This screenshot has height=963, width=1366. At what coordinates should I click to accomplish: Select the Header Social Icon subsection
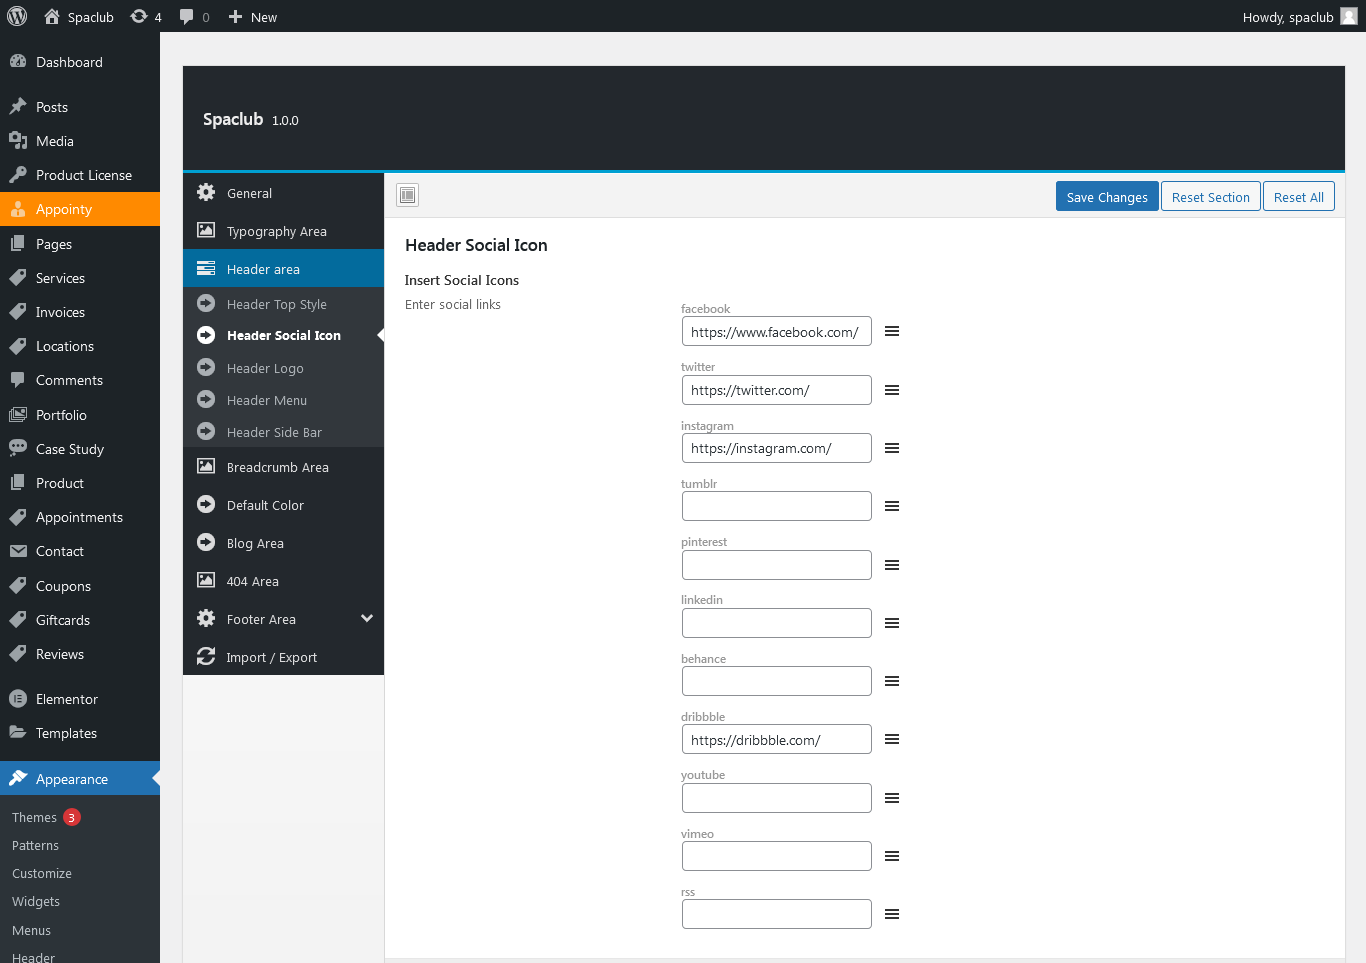point(283,335)
